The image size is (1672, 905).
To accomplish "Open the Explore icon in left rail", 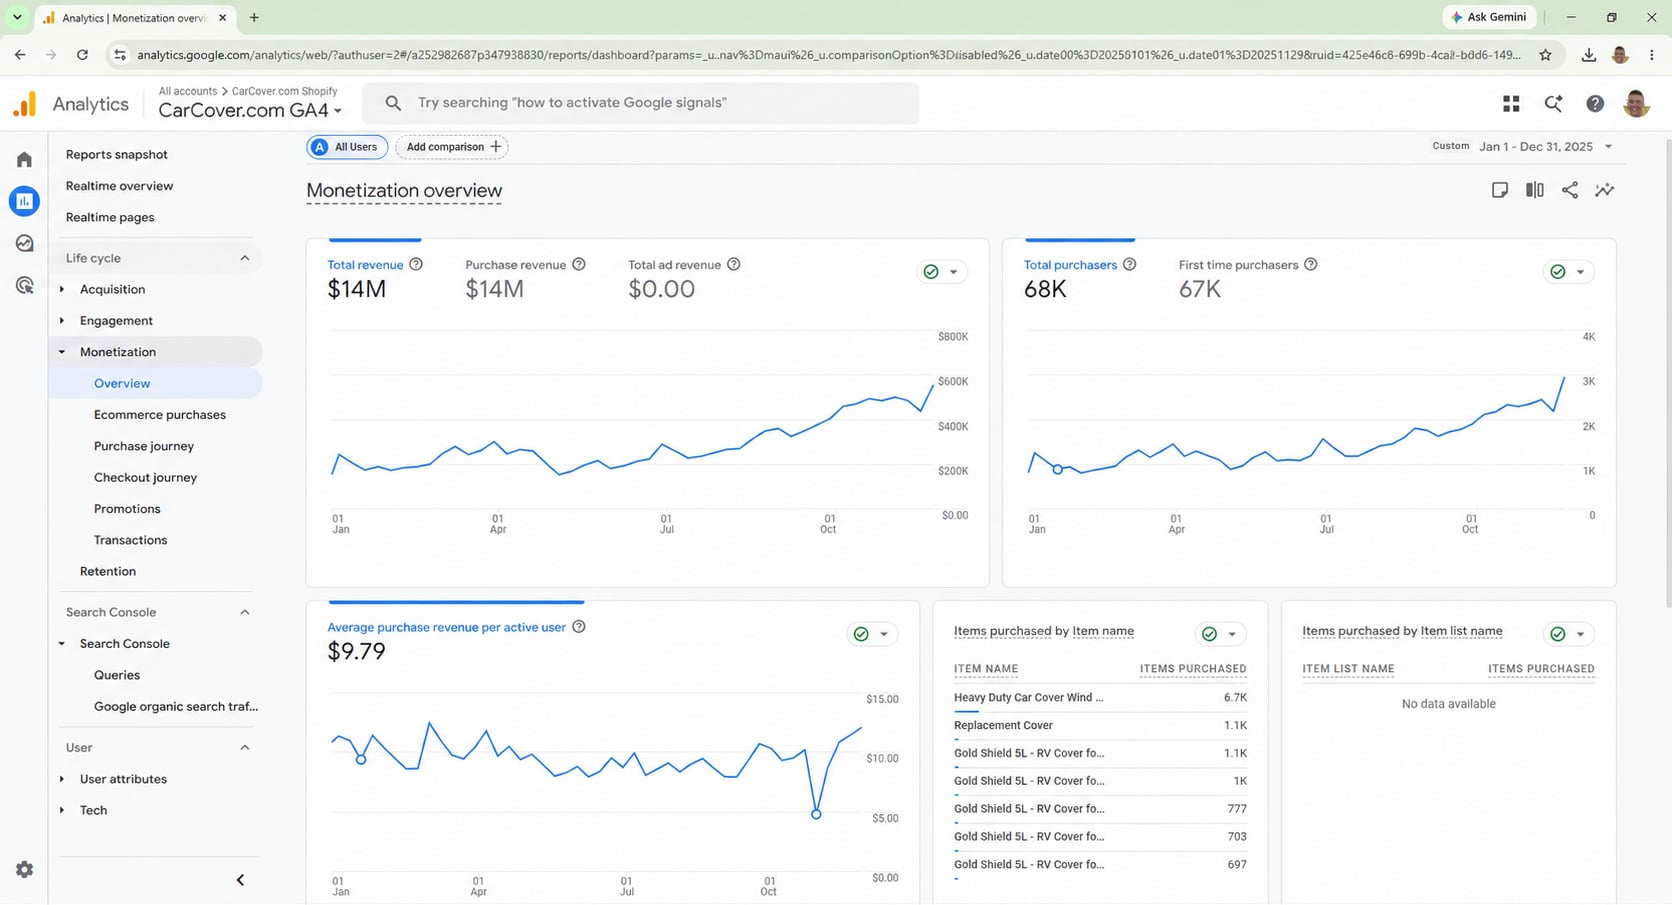I will (25, 243).
